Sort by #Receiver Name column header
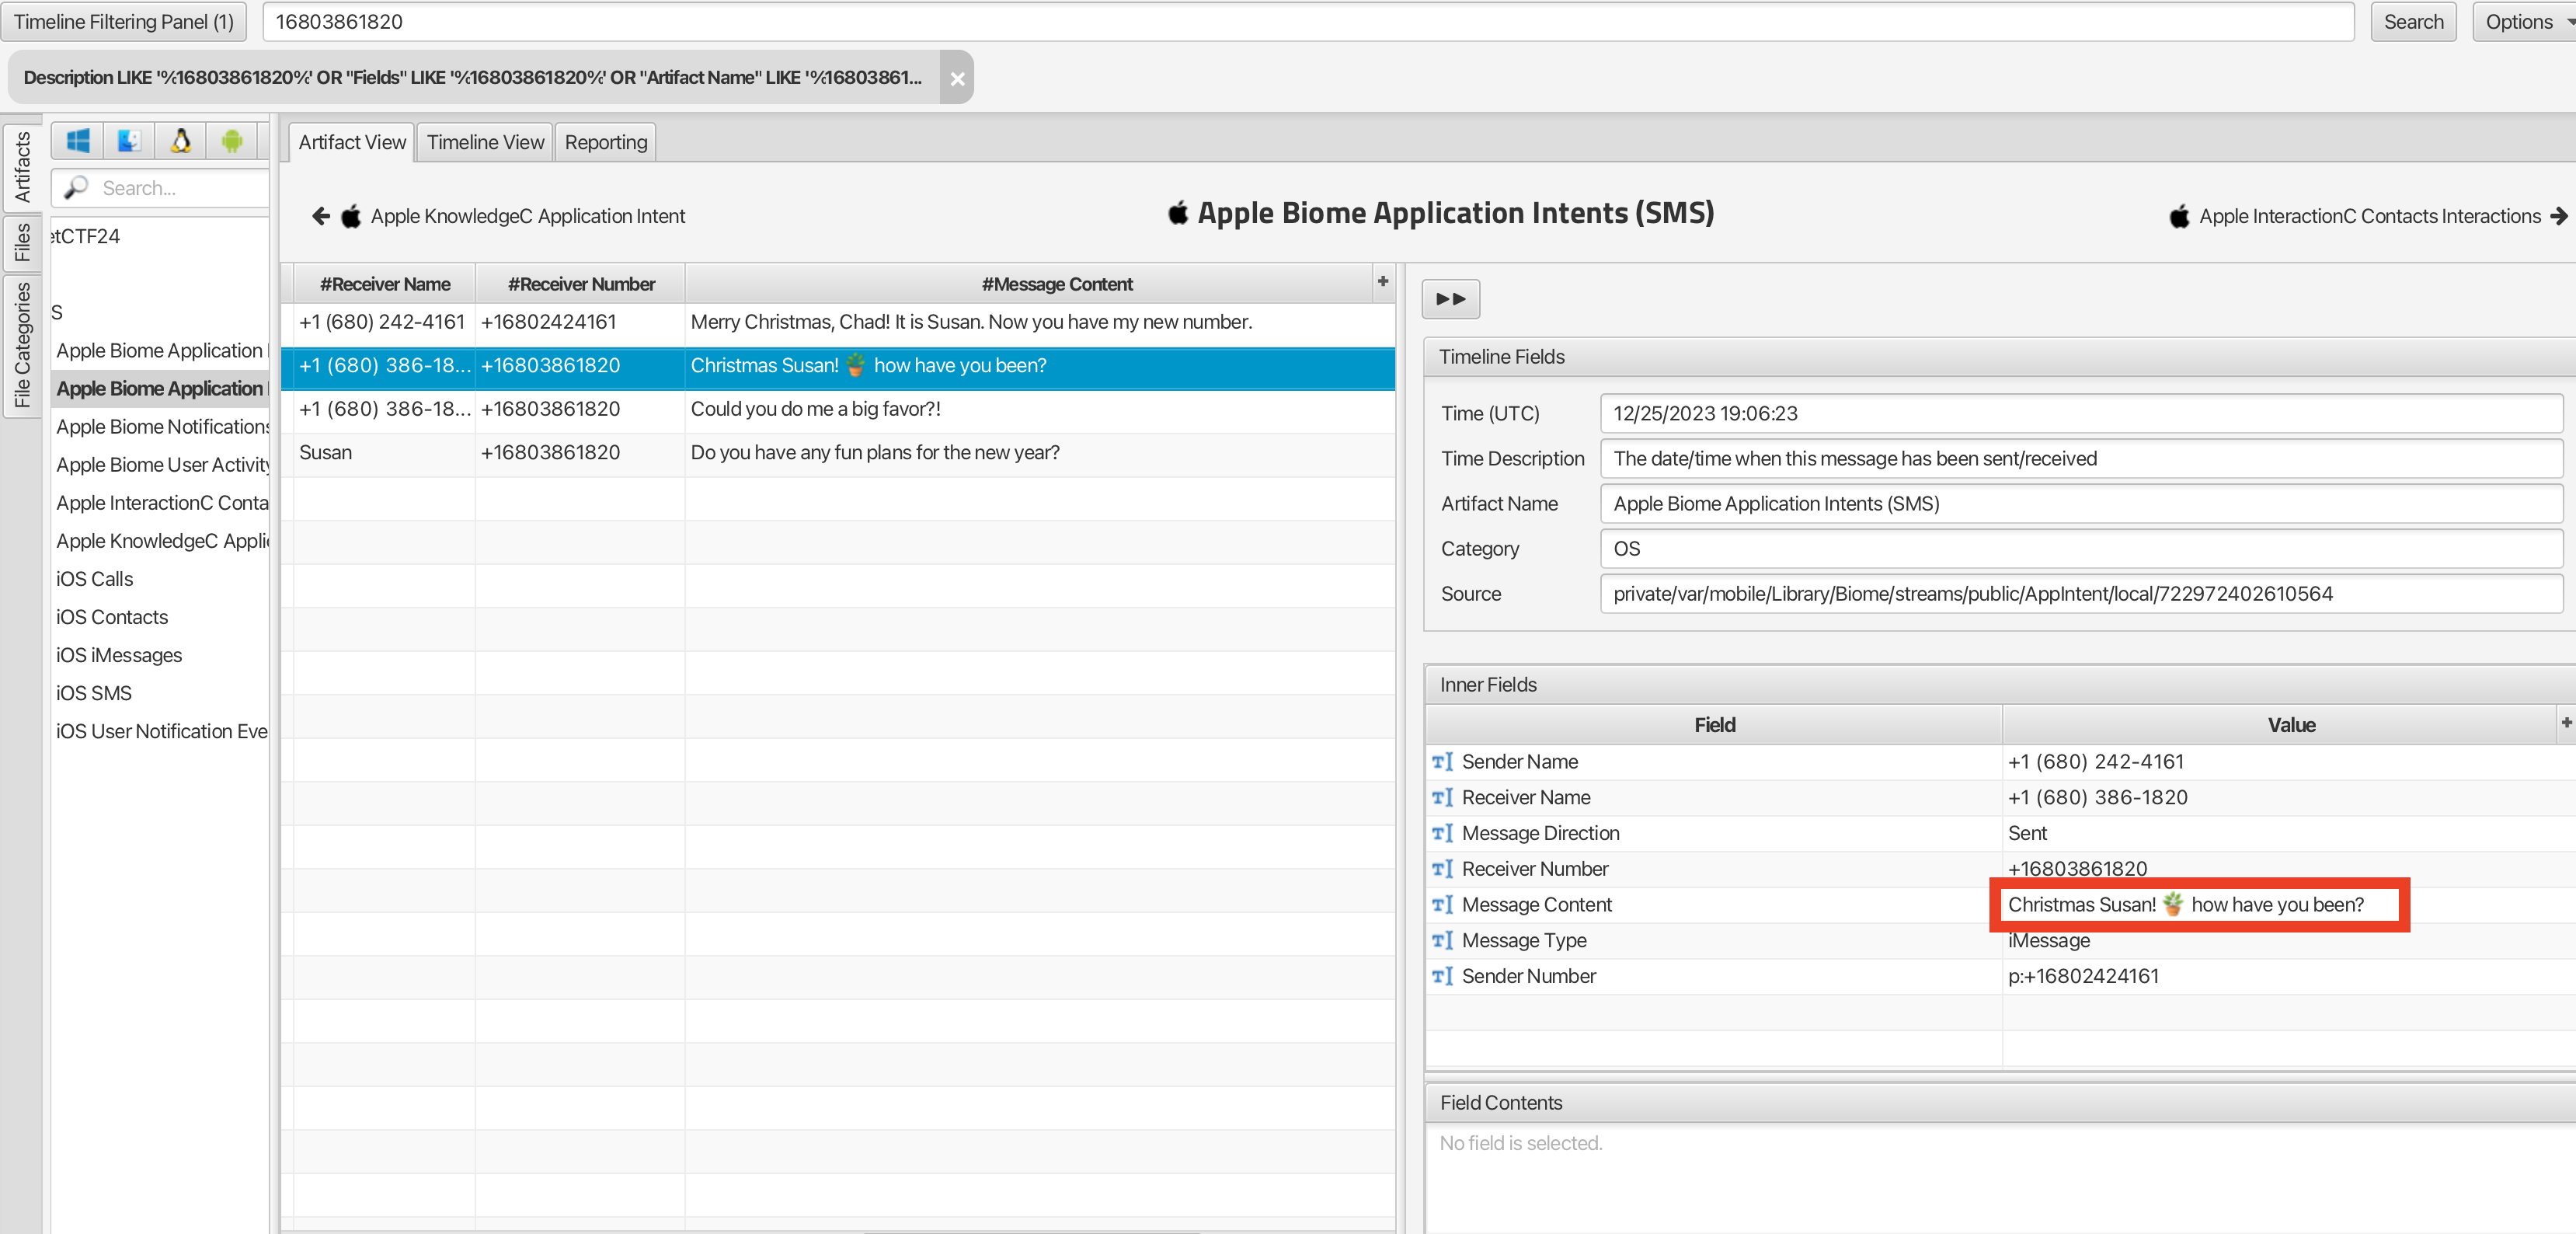Screen dimensions: 2576x1234 click(x=384, y=284)
